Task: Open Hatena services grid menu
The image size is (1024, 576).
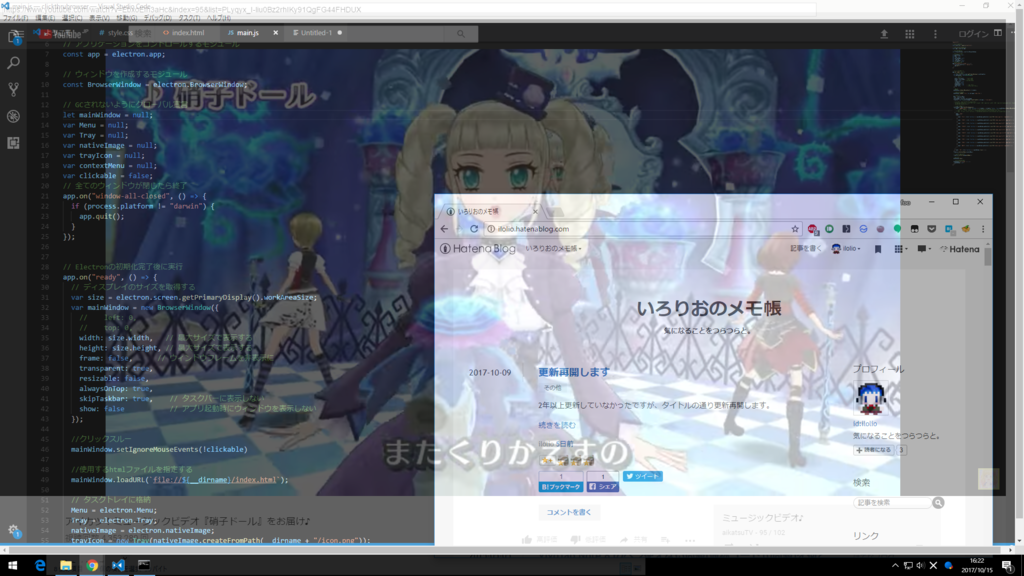Action: pos(900,249)
